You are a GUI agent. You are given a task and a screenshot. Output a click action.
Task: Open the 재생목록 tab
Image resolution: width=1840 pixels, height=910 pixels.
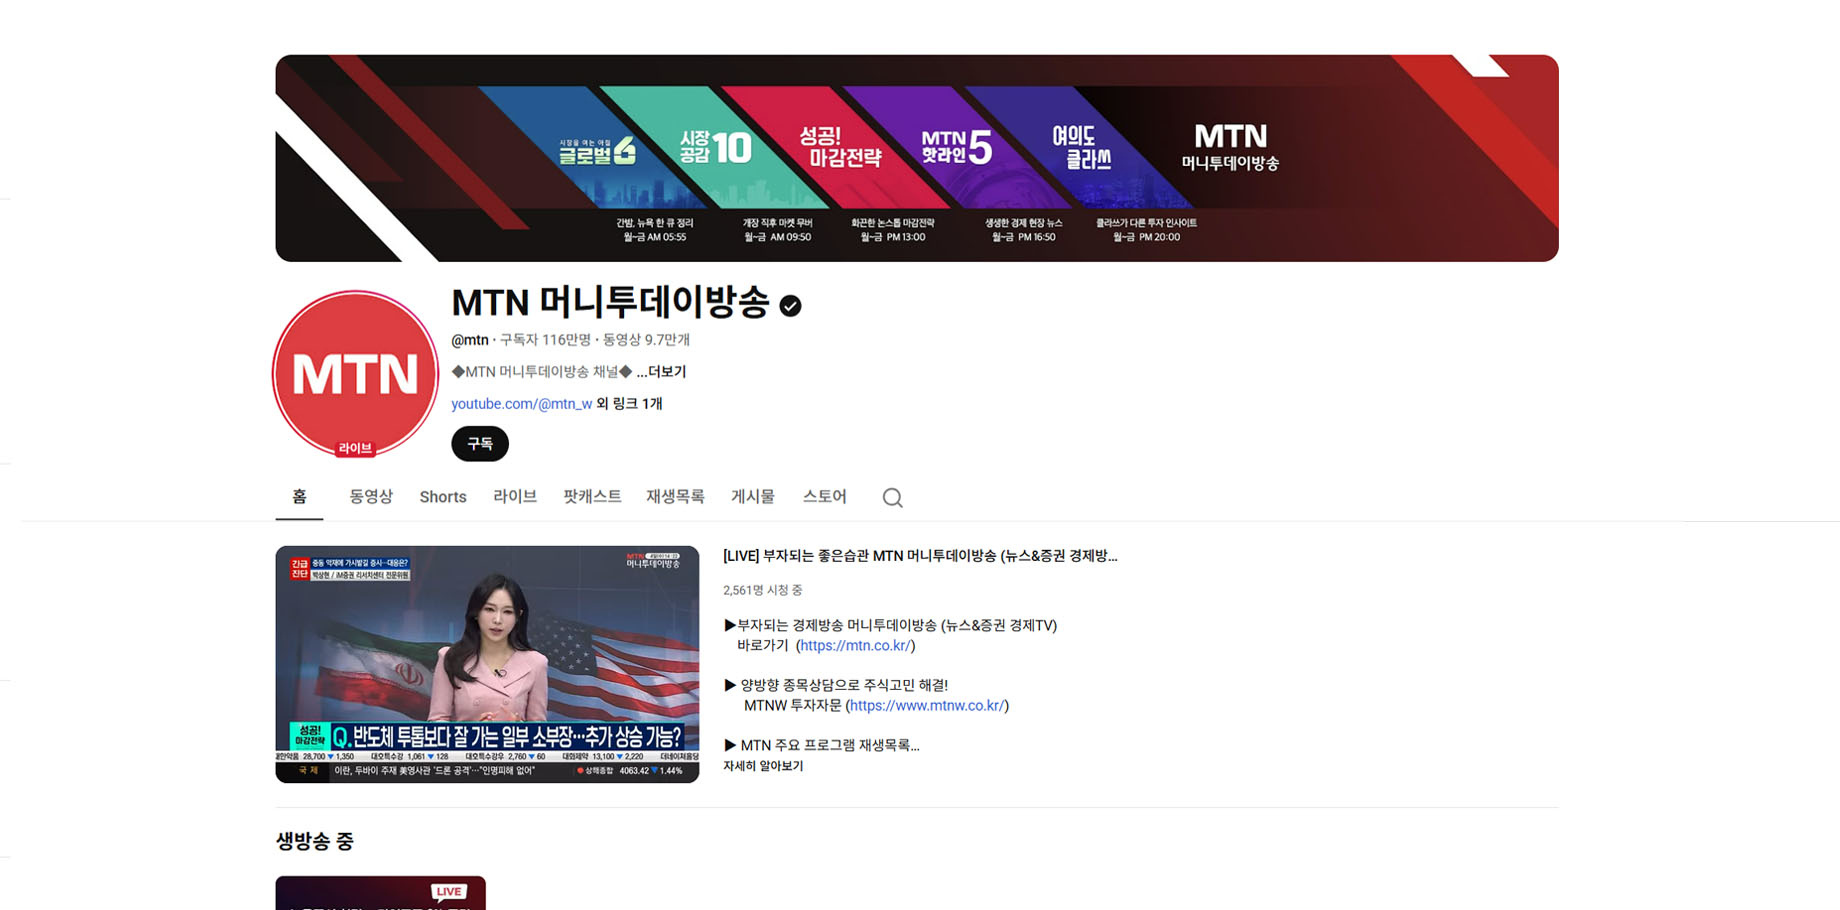point(675,497)
